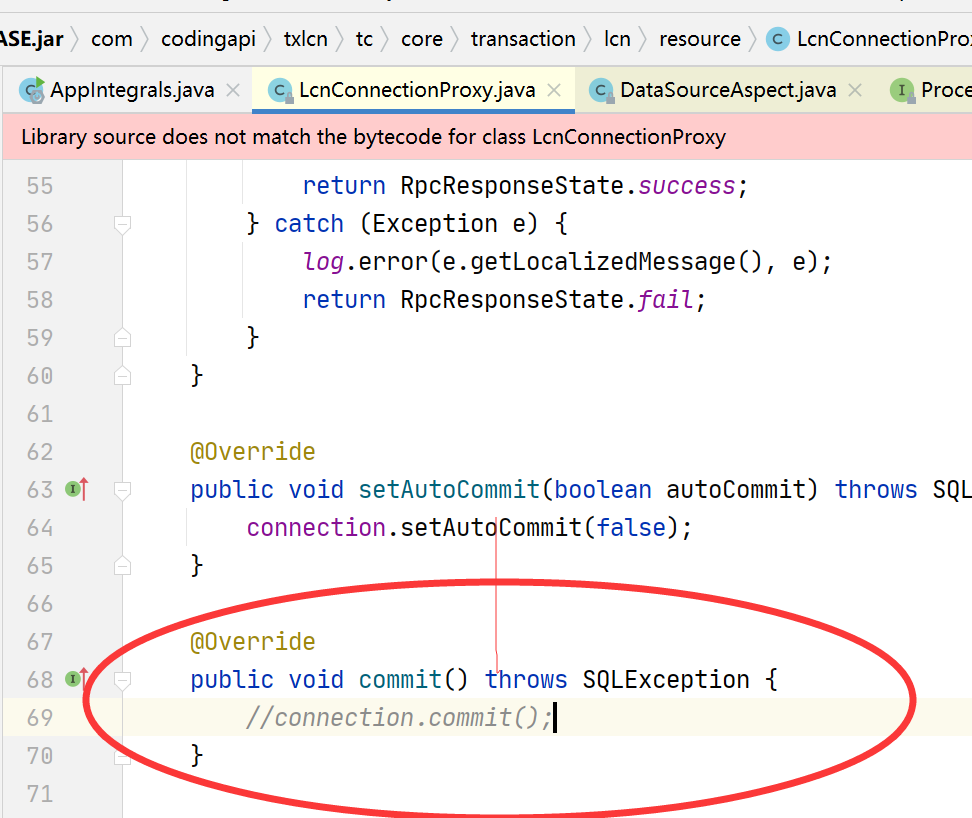Click the commented '//connection.commit();' line
972x818 pixels.
[x=399, y=718]
